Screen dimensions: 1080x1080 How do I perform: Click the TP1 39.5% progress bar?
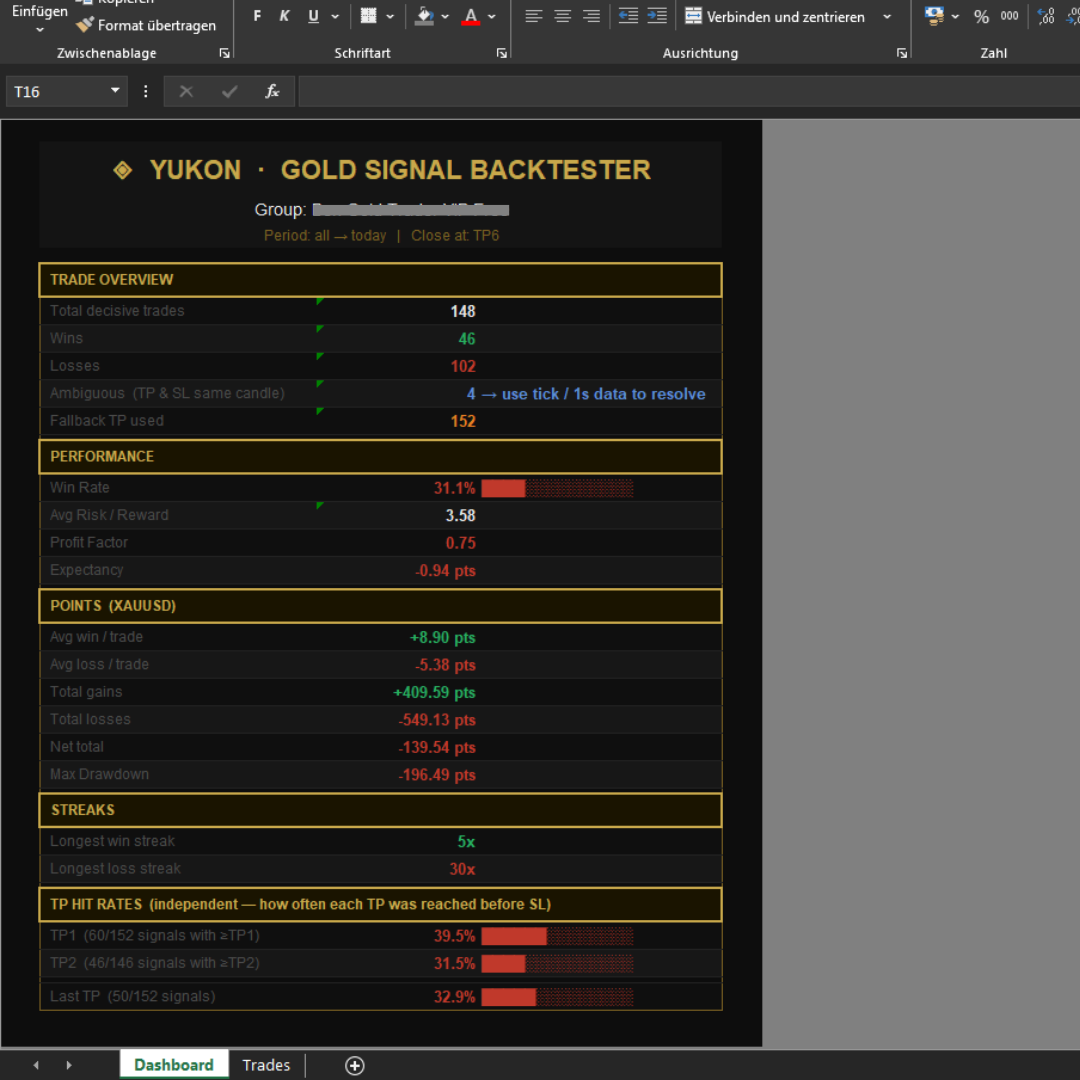coord(557,936)
